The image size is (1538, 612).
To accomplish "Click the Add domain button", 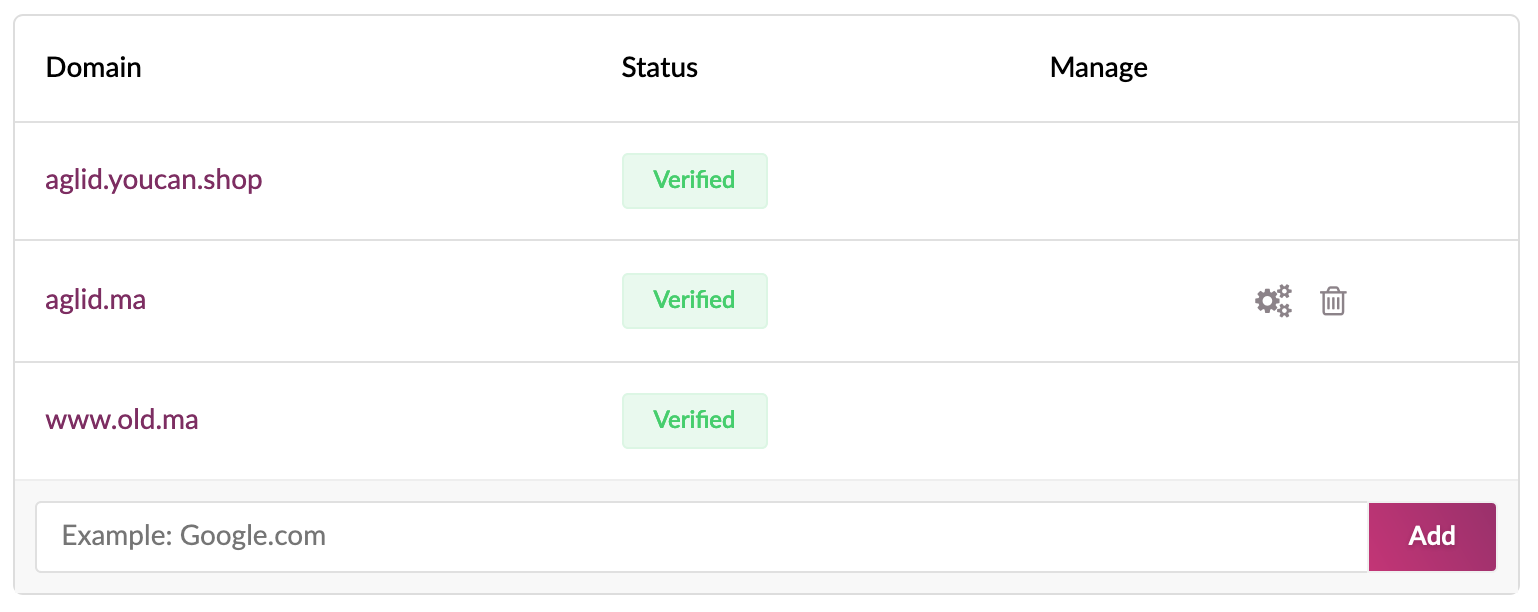I will coord(1432,537).
